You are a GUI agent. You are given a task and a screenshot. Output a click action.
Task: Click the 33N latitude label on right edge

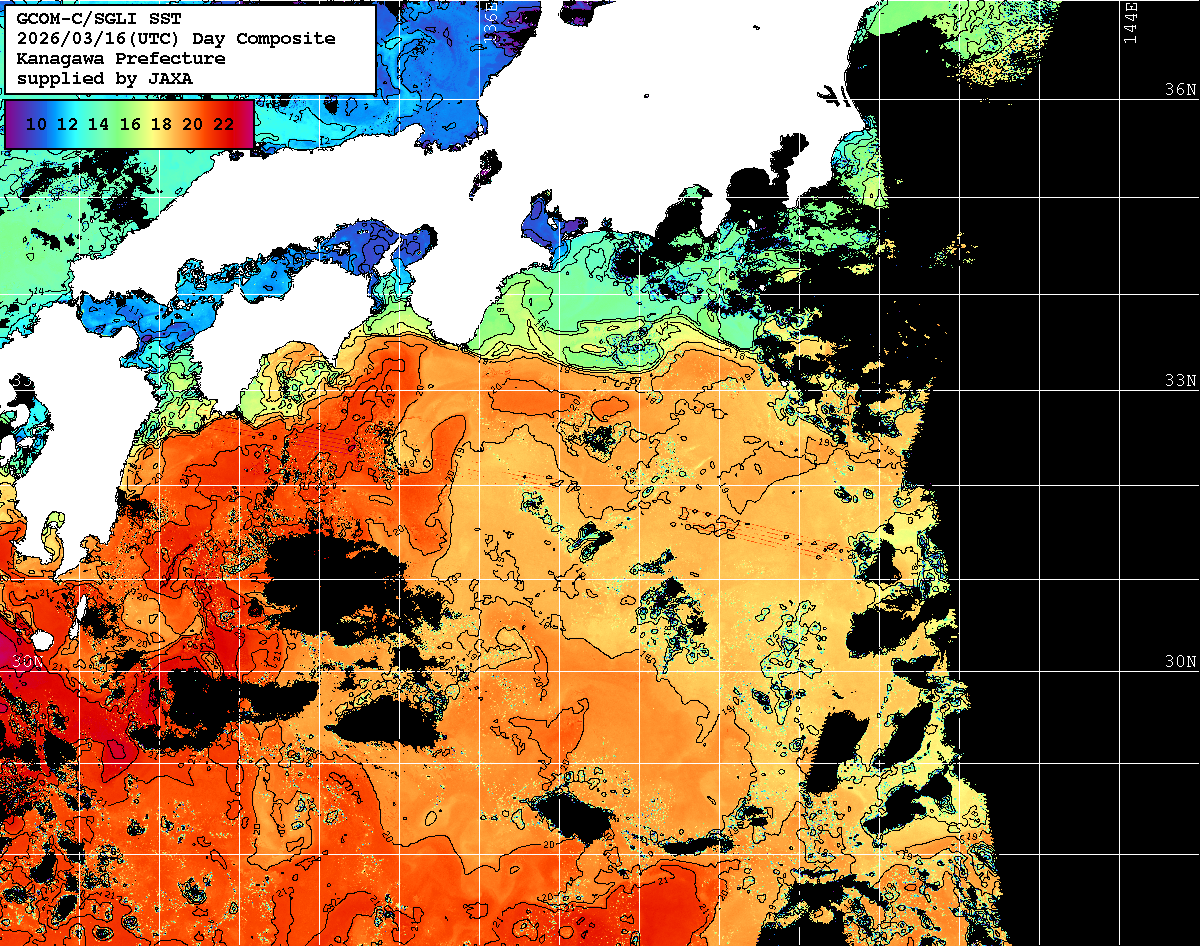pos(1180,381)
